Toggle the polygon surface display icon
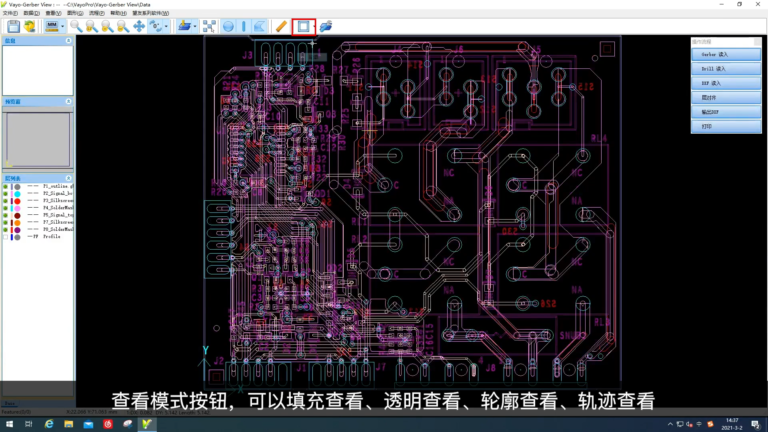768x432 pixels. 259,26
